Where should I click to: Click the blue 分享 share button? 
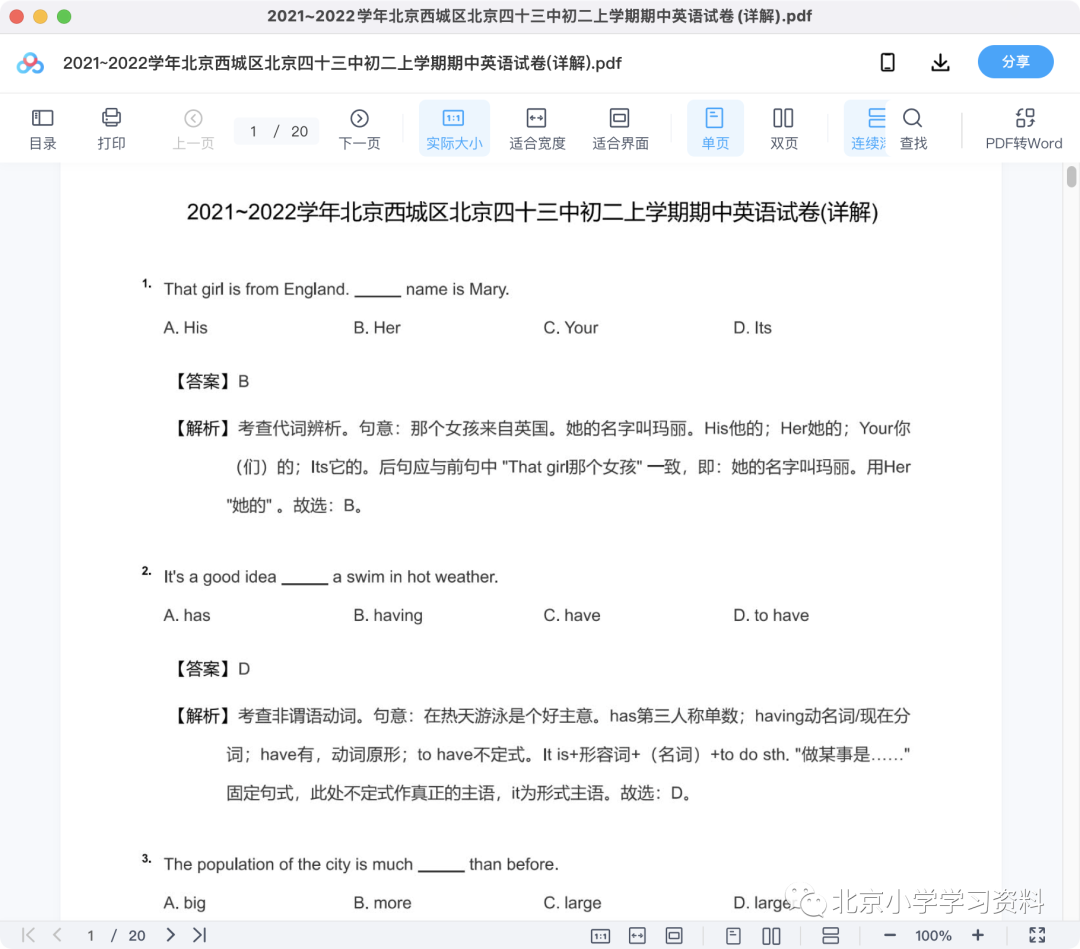pyautogui.click(x=1015, y=62)
